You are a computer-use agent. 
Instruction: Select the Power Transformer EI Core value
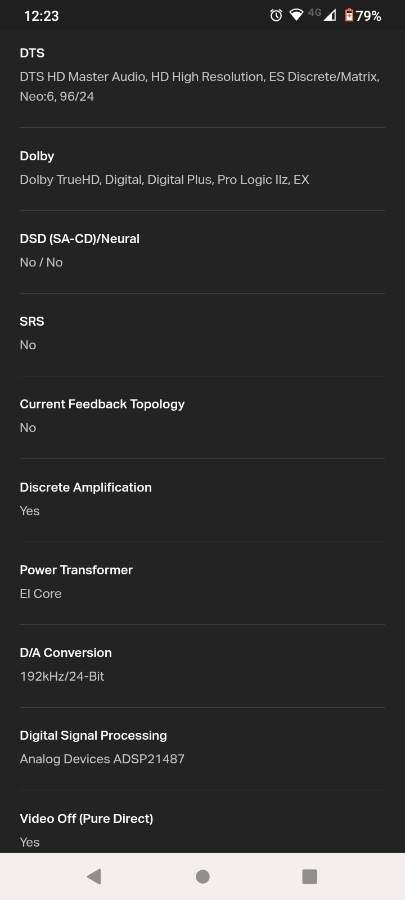pyautogui.click(x=41, y=593)
